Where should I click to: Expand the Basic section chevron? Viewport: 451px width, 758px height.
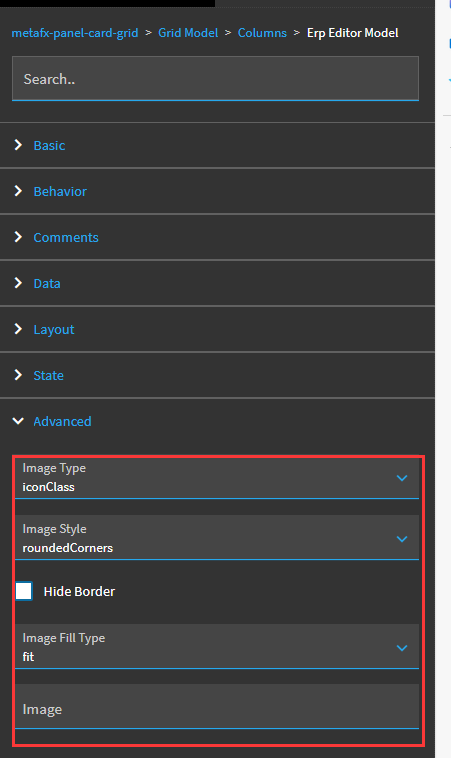tap(18, 145)
